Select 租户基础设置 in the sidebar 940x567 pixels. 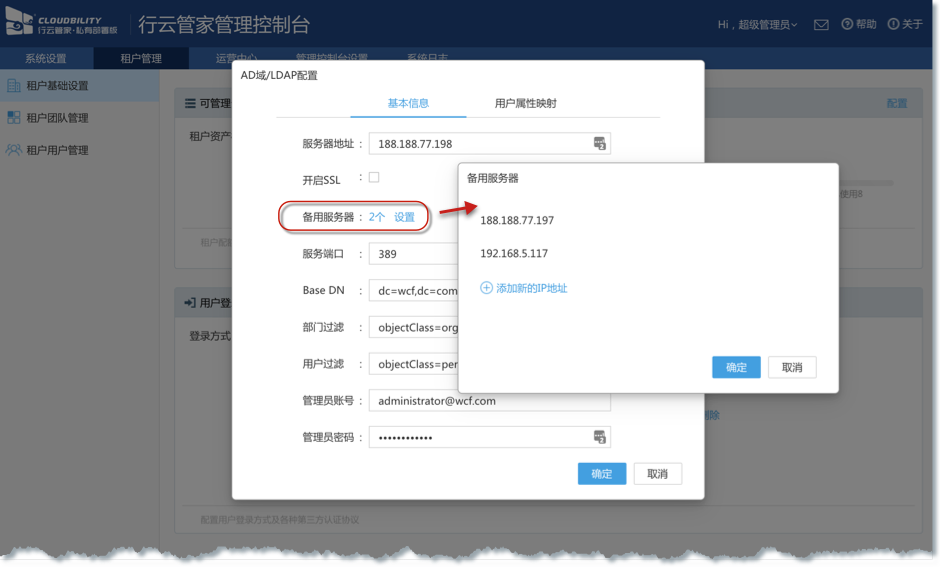pos(80,86)
